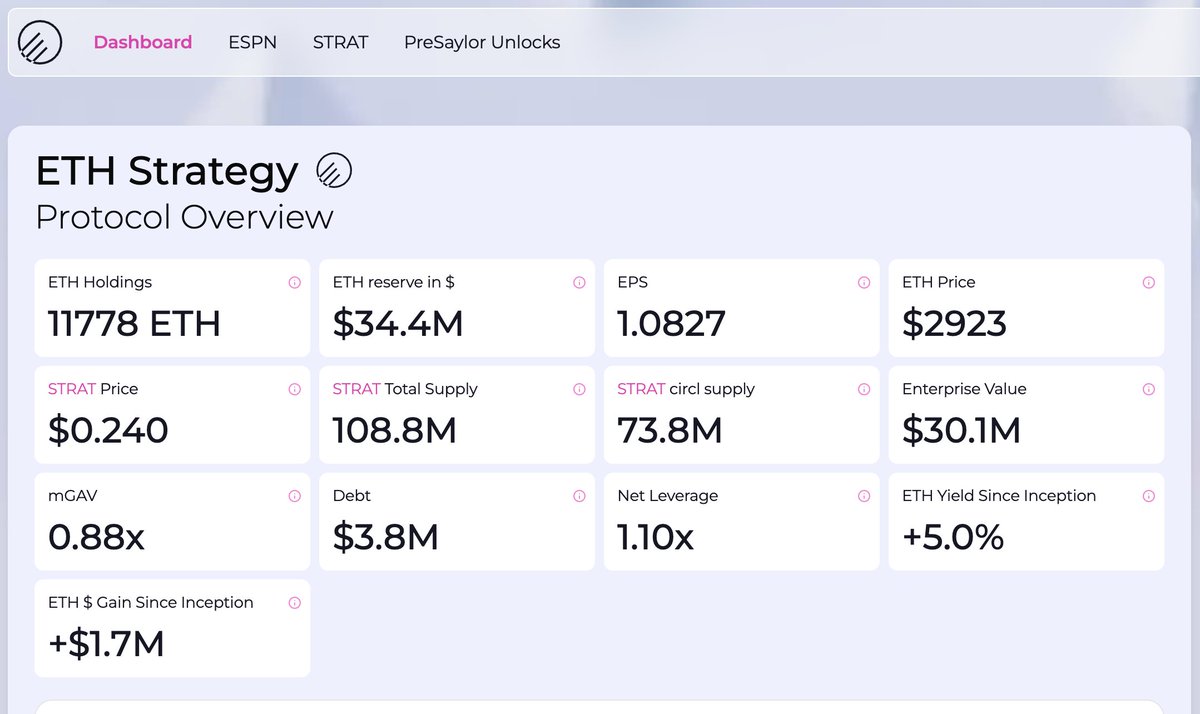This screenshot has width=1200, height=714.
Task: Open the mGAV info icon
Action: click(x=294, y=496)
